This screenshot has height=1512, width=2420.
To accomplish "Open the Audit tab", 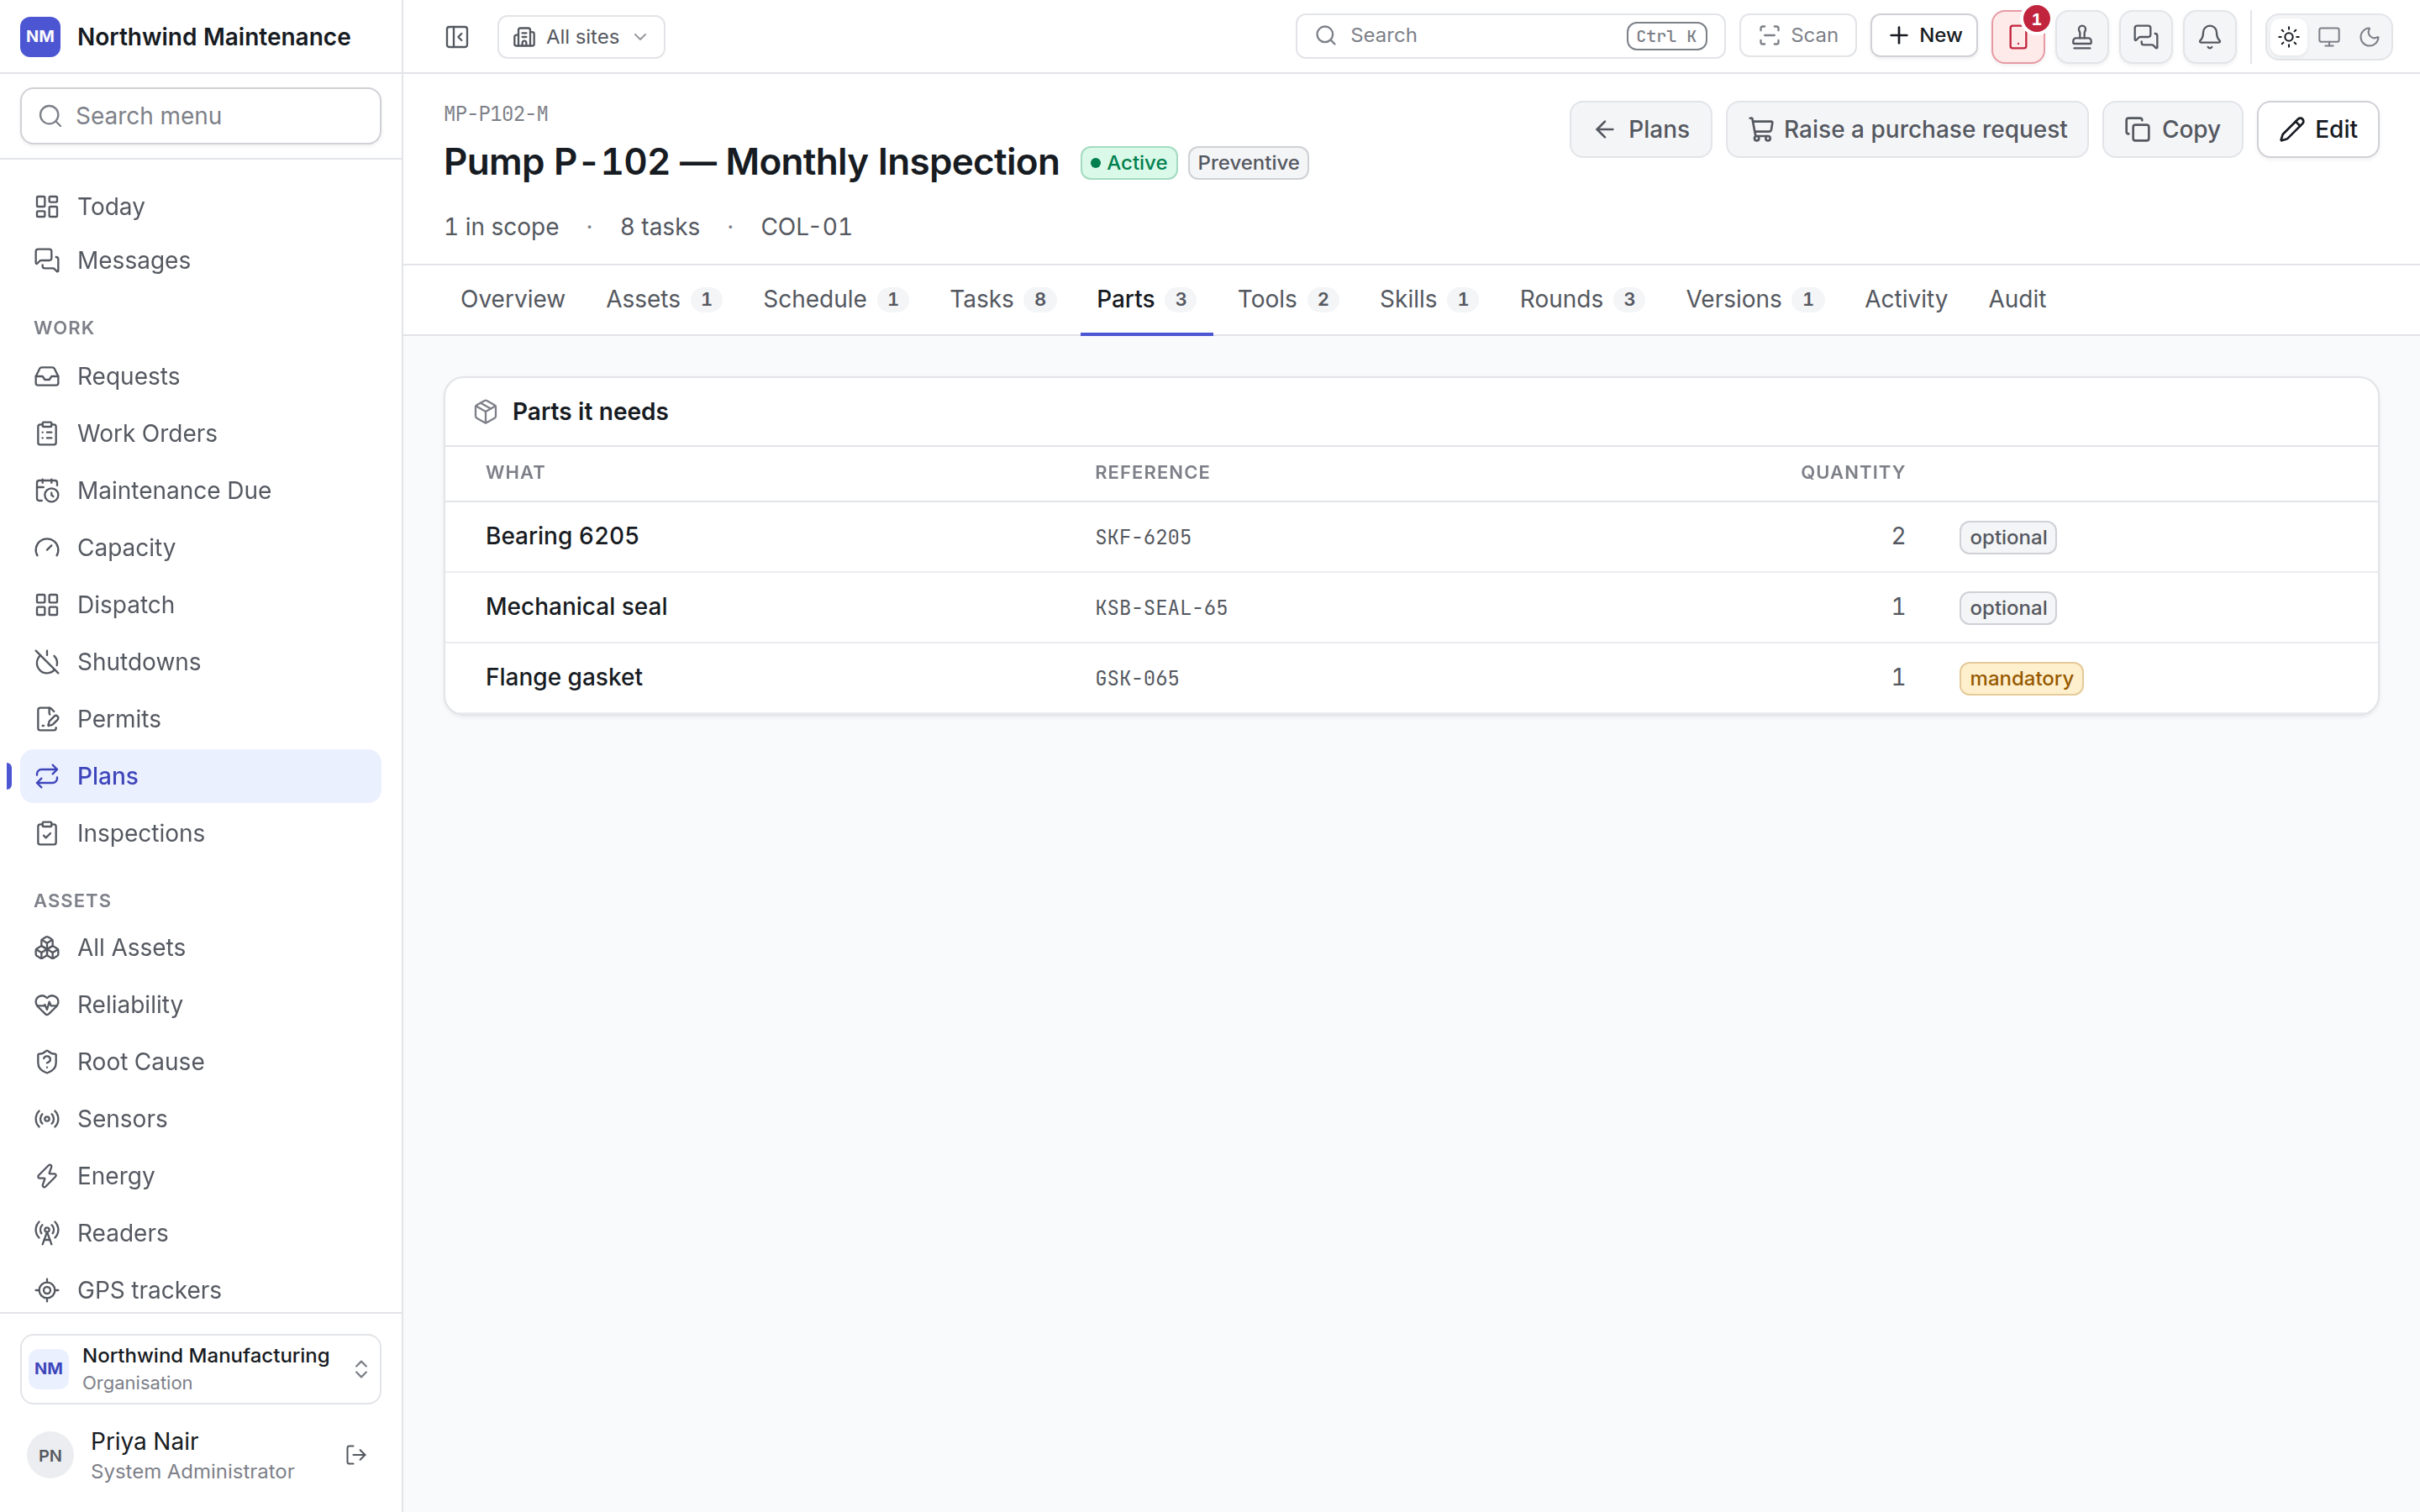I will tap(2016, 299).
